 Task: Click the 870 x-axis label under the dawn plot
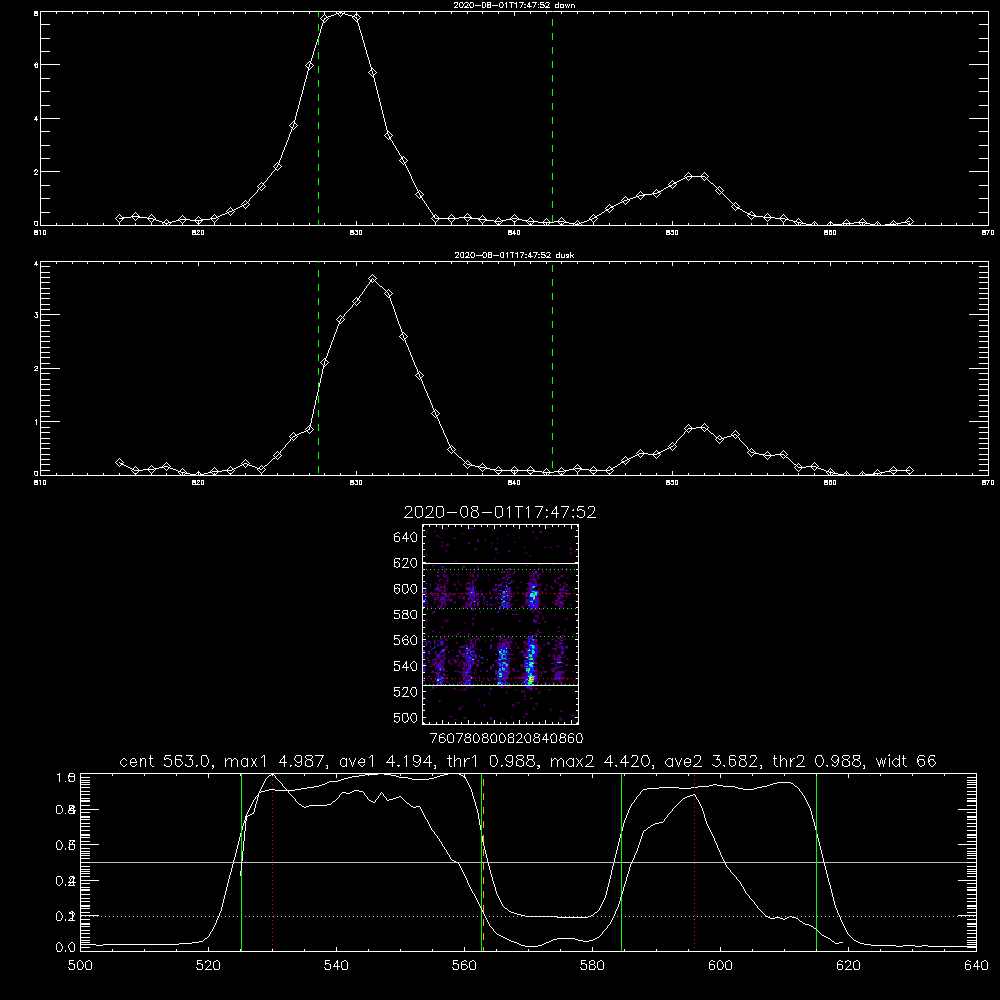(x=988, y=232)
